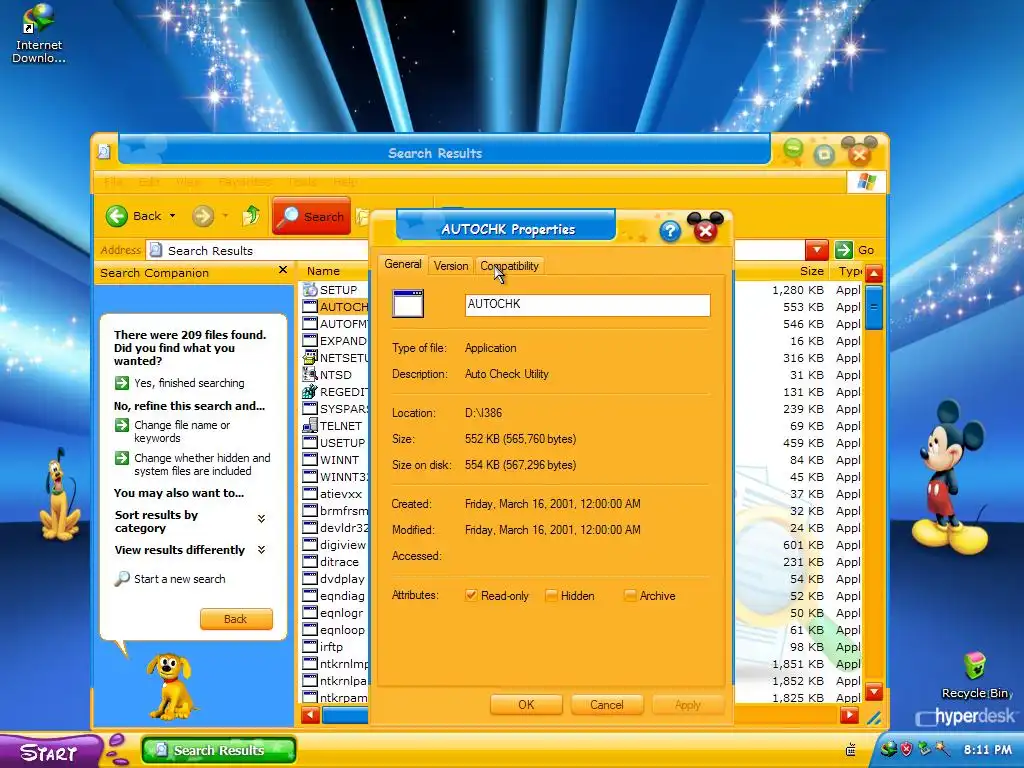Select the dvdplay file icon
The height and width of the screenshot is (768, 1024).
point(310,579)
